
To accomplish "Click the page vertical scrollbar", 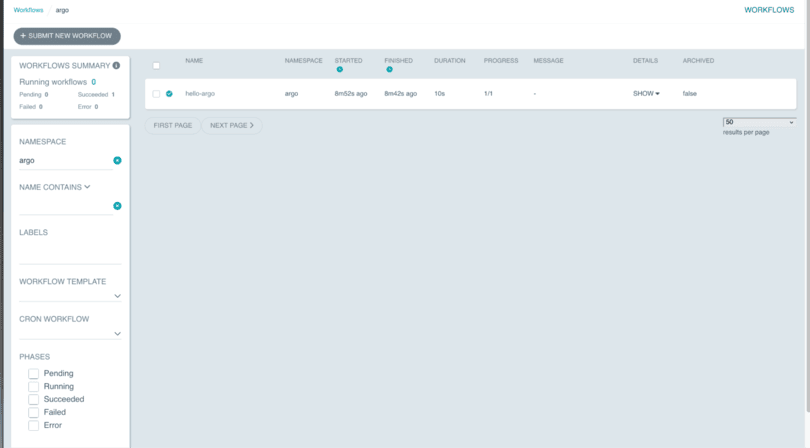I will pyautogui.click(x=807, y=207).
